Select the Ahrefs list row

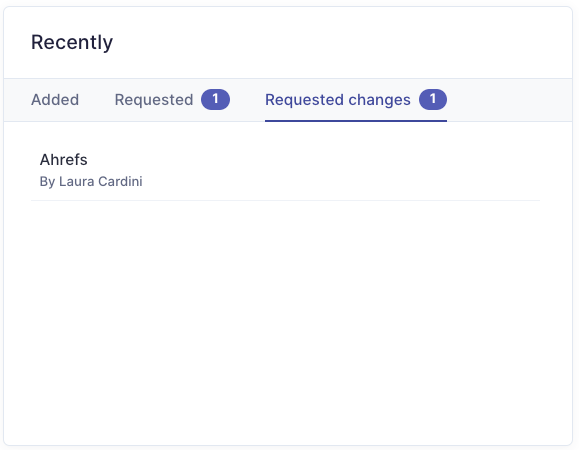pyautogui.click(x=285, y=170)
